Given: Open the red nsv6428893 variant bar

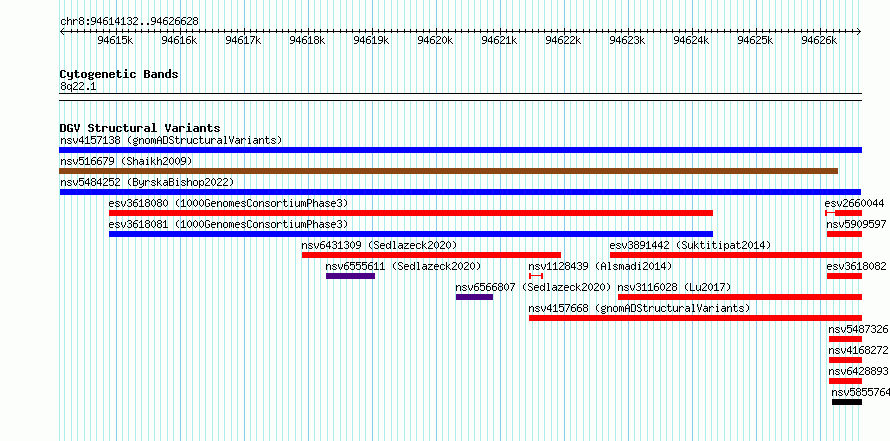Looking at the screenshot, I should (x=845, y=381).
